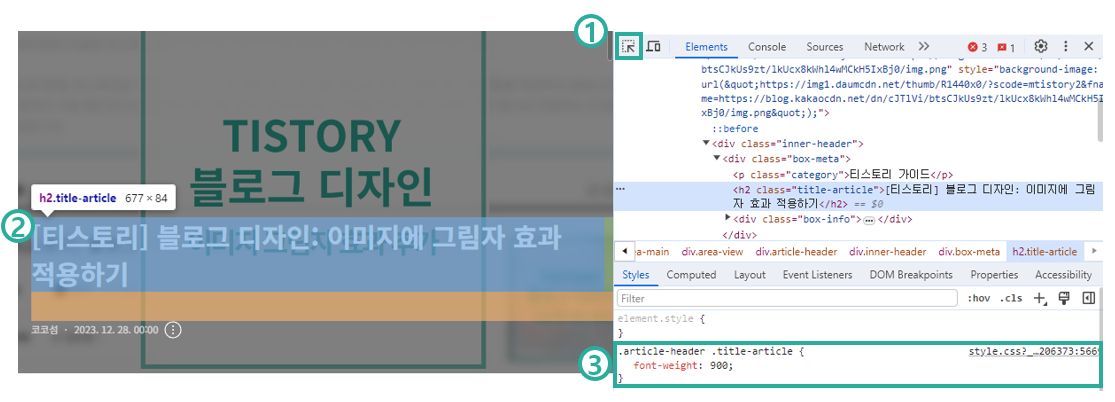Open the post options circle menu icon
This screenshot has height=402, width=1115.
click(173, 330)
